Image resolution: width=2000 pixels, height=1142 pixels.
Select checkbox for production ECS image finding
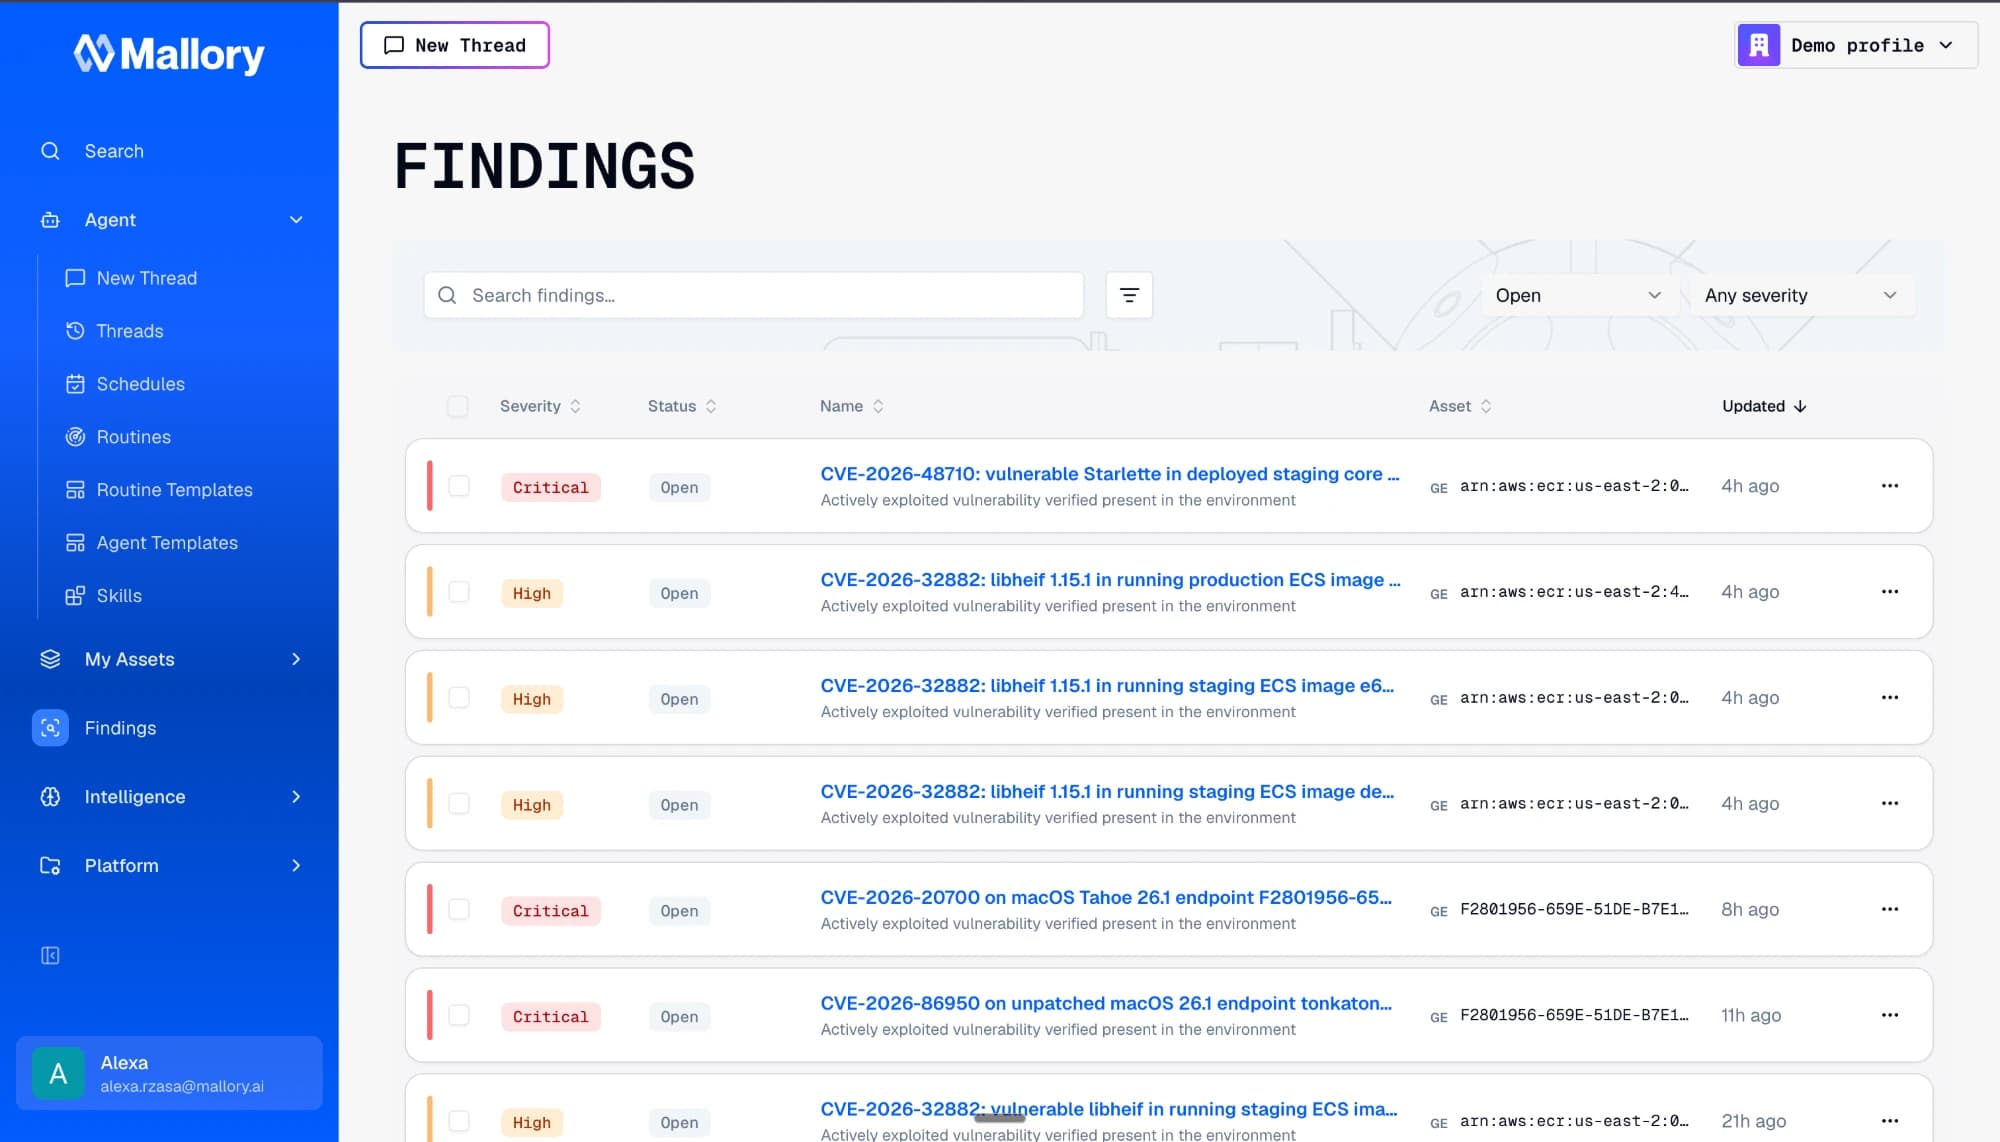459,592
